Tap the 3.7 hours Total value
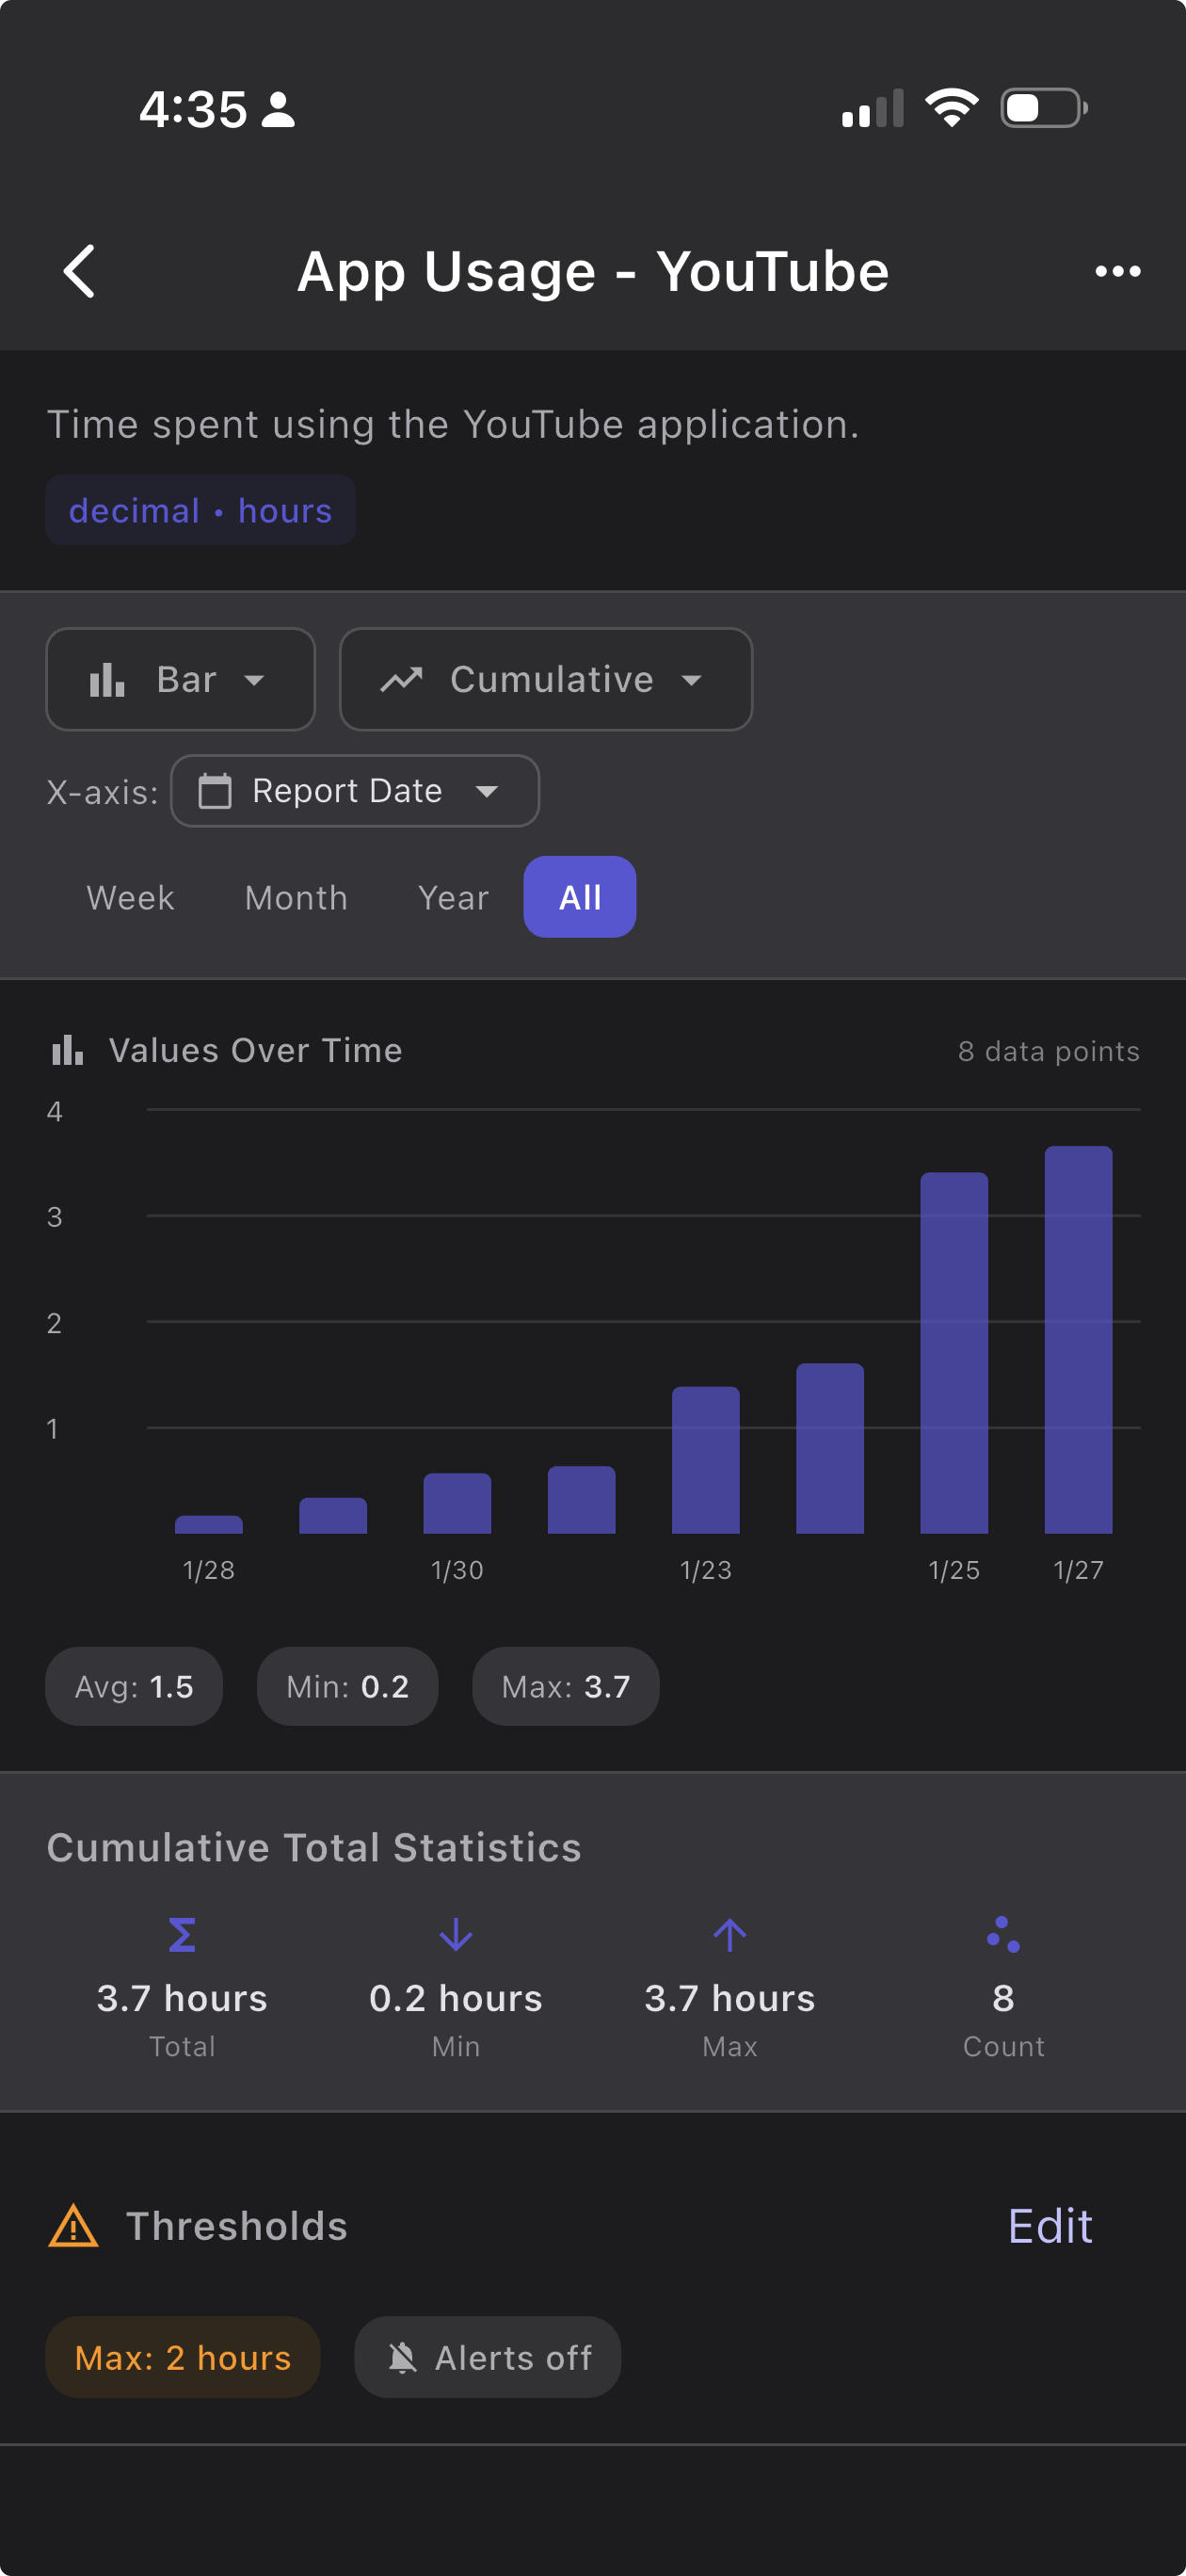The image size is (1186, 2576). [182, 1998]
